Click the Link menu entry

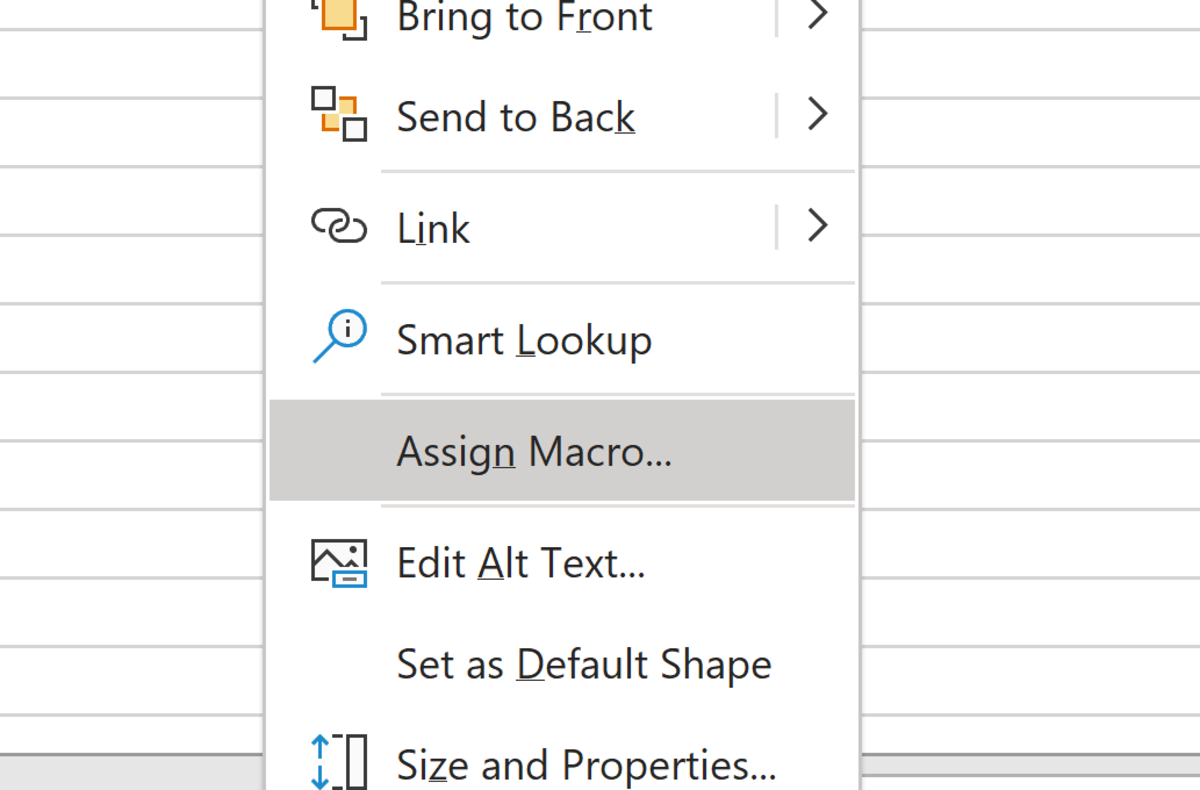point(433,227)
